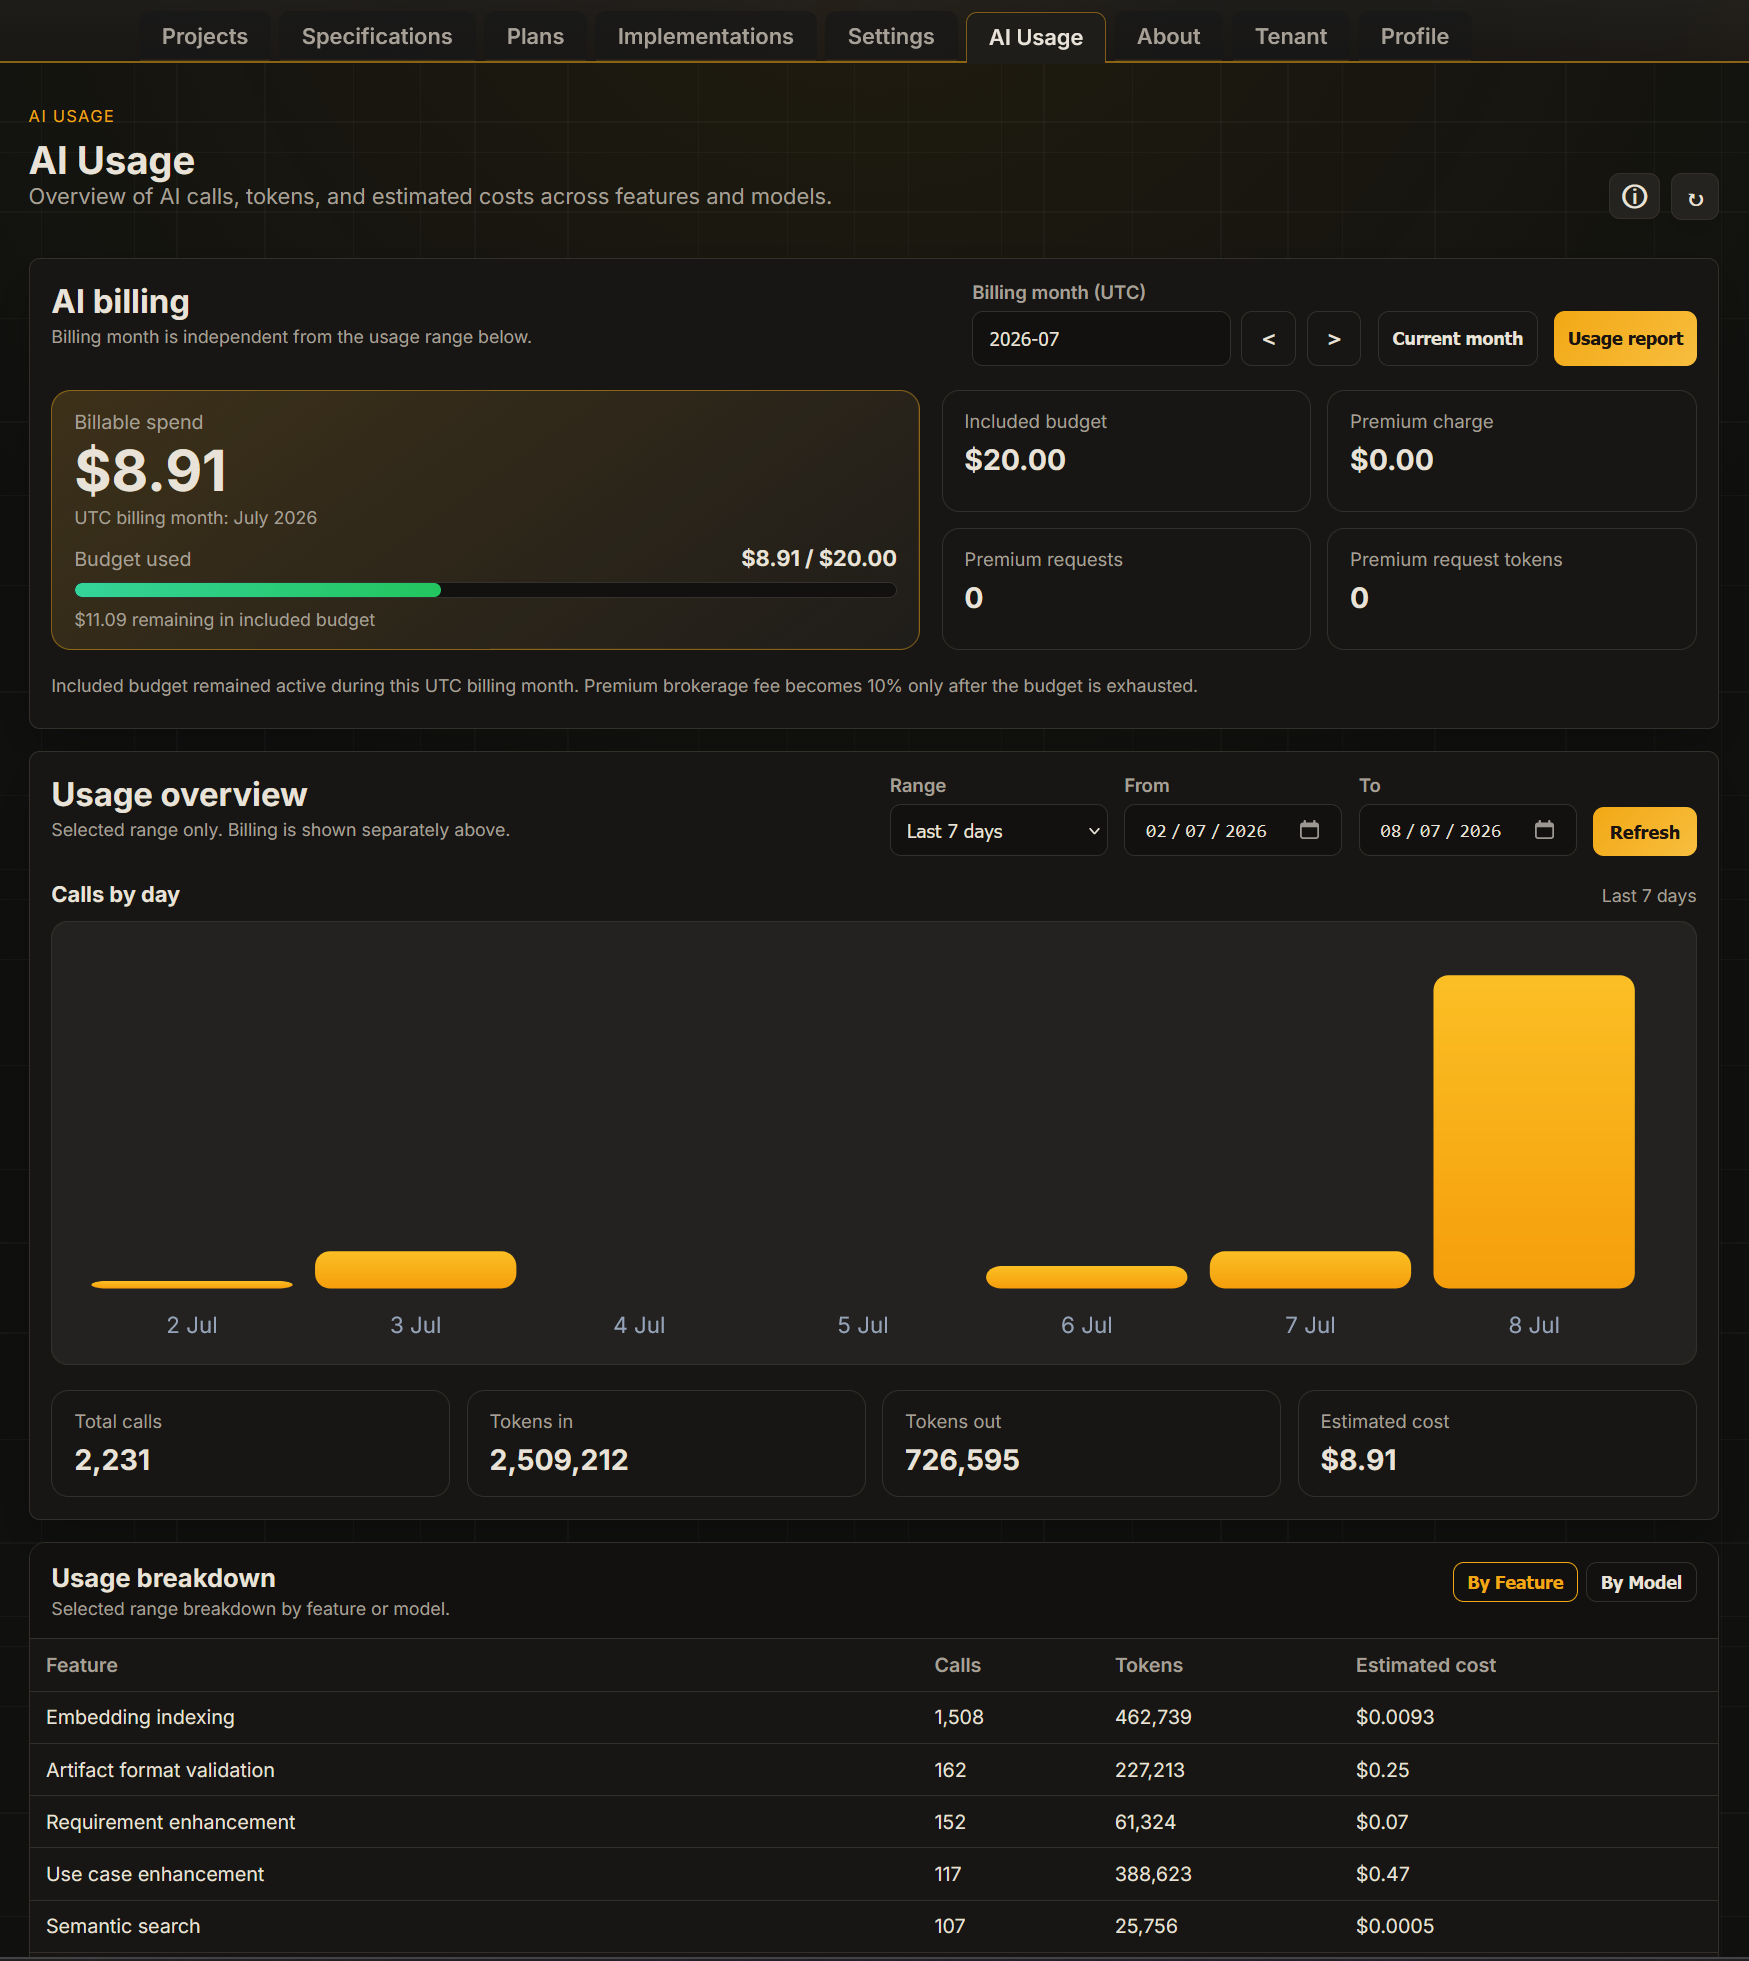This screenshot has height=1961, width=1749.
Task: Go to next billing month arrow
Action: pyautogui.click(x=1334, y=339)
